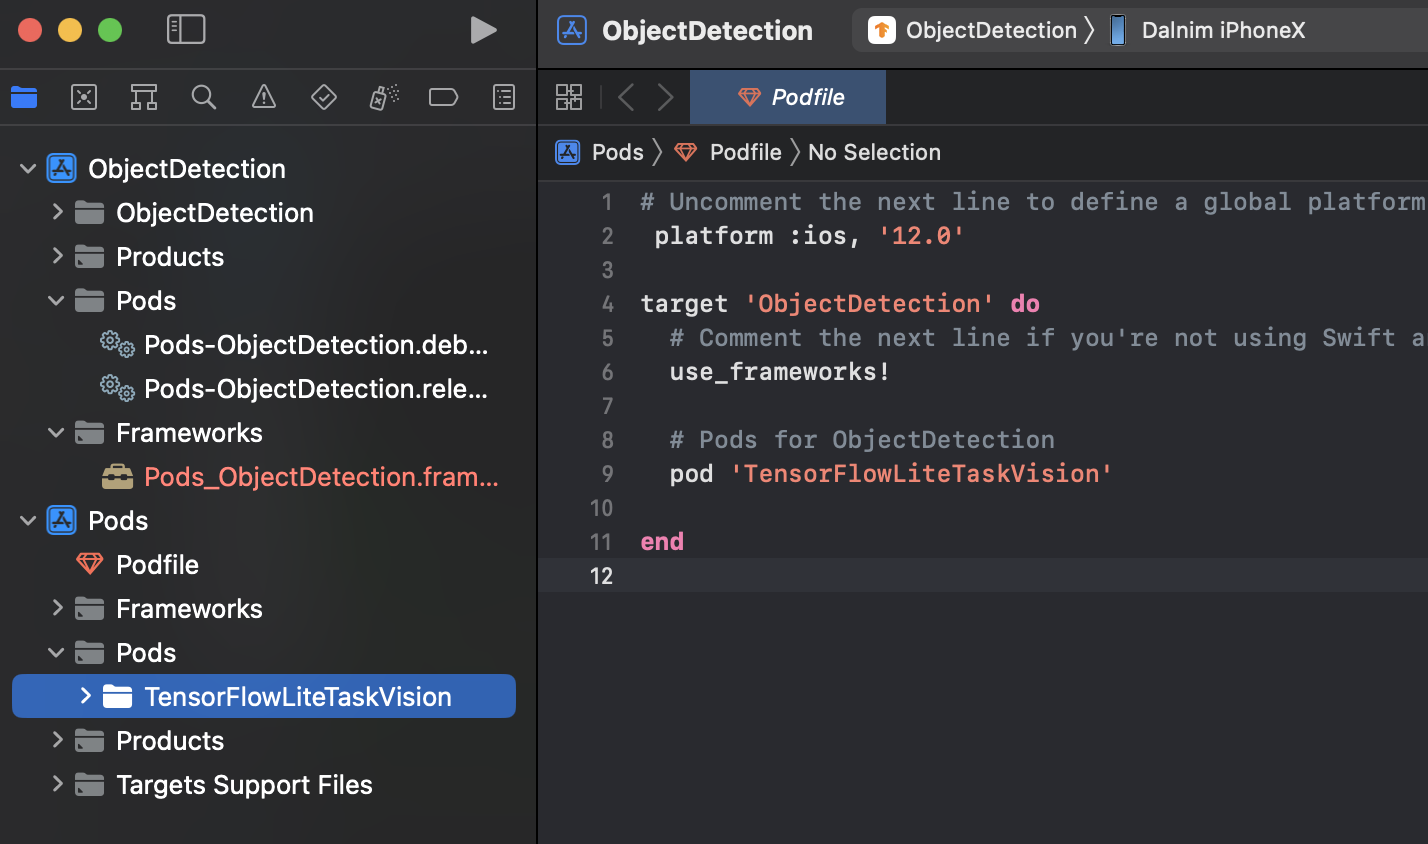This screenshot has height=844, width=1428.
Task: Toggle the navigator sidebar visibility
Action: point(186,30)
